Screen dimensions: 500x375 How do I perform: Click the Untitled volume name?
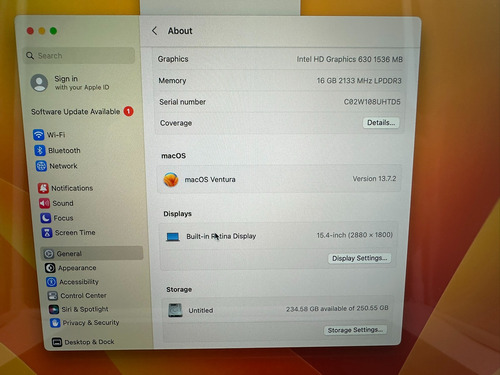[x=201, y=310]
